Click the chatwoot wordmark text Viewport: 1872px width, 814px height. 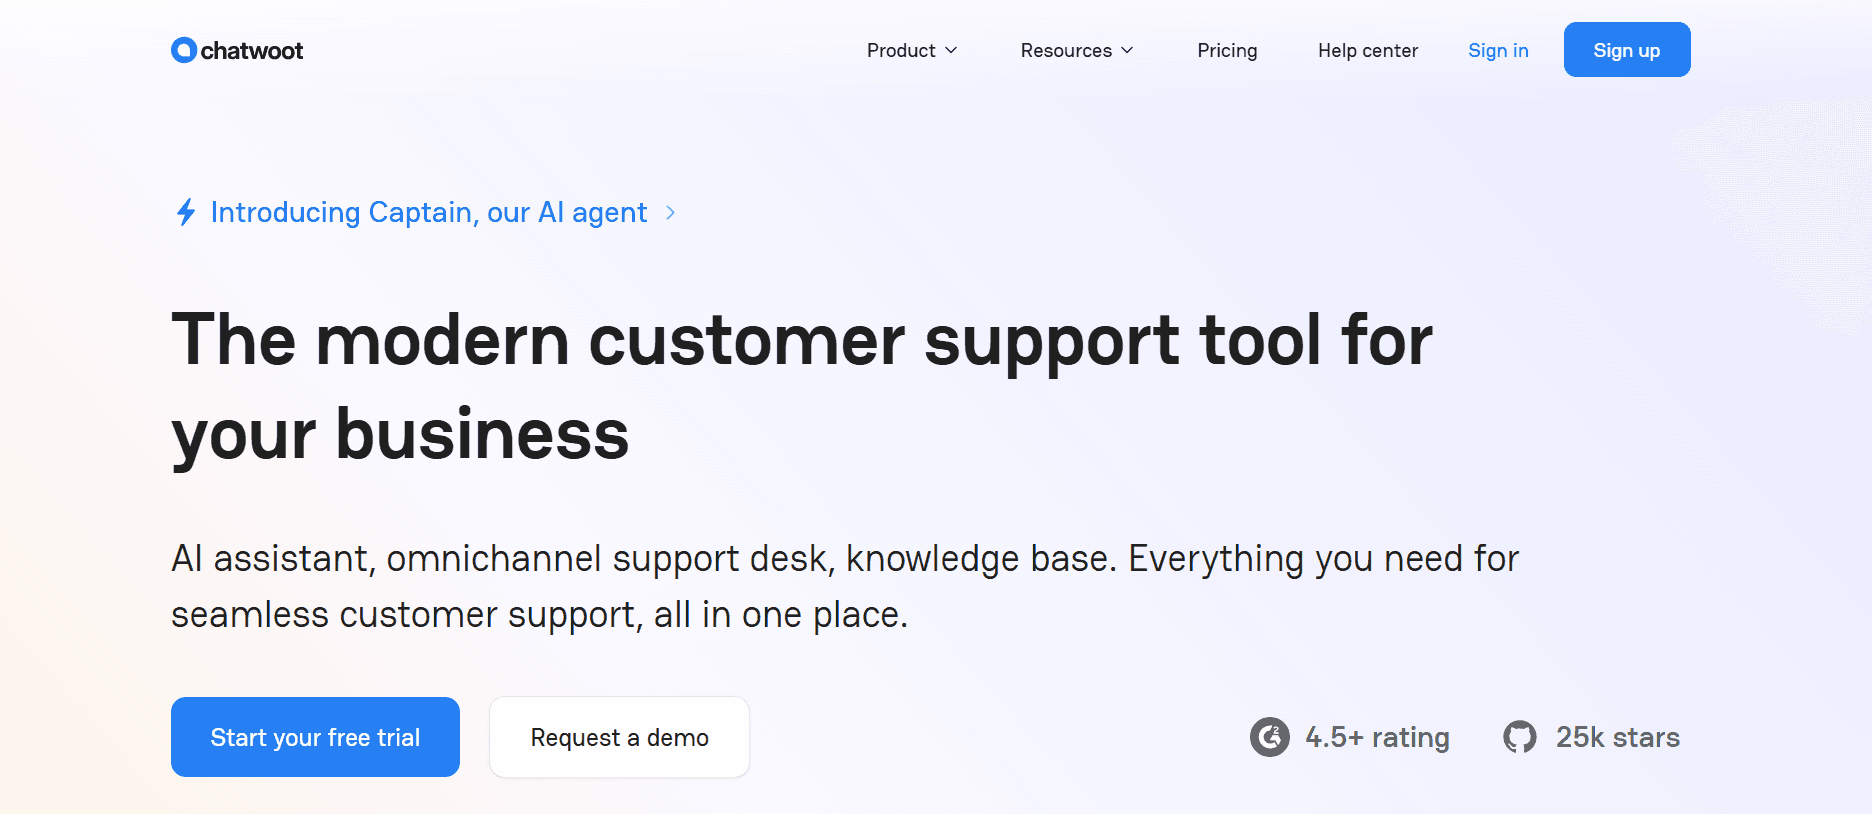pos(252,51)
